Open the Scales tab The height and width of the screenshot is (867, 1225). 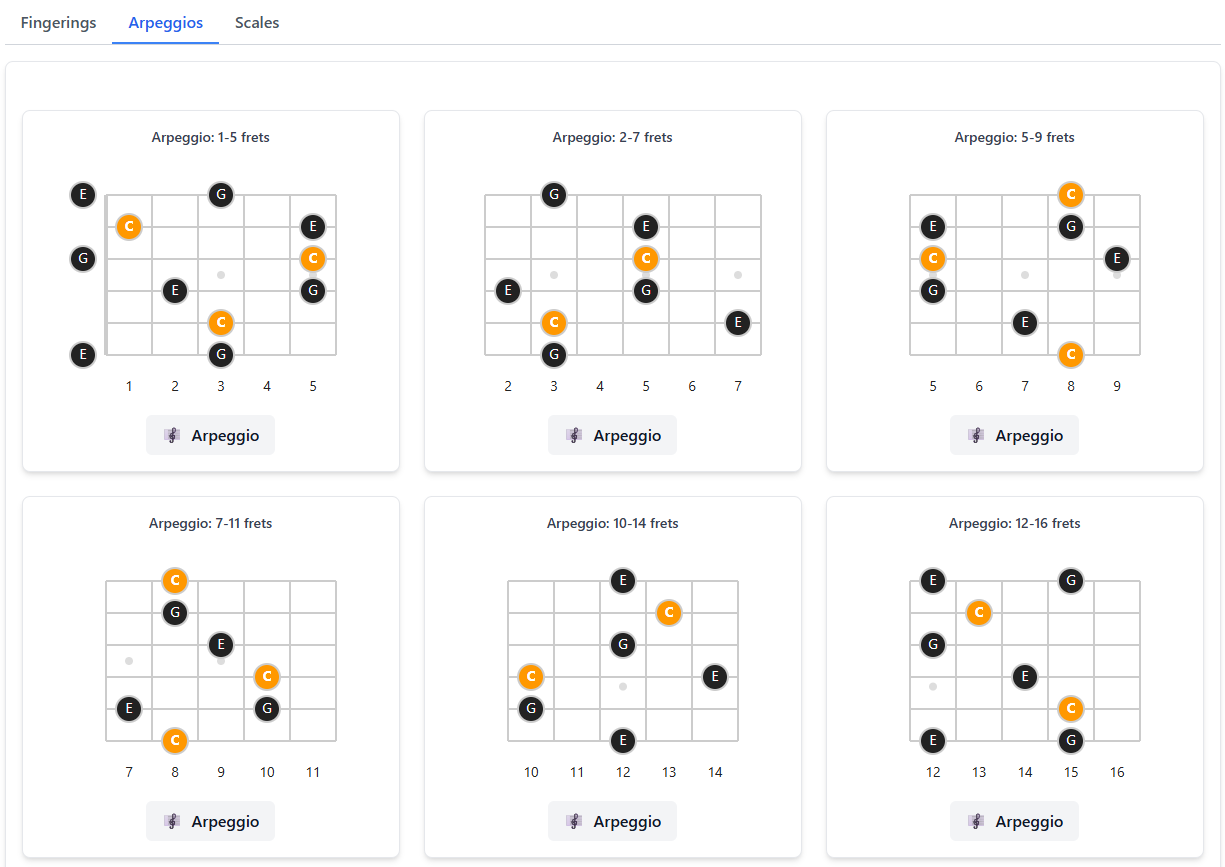click(257, 23)
